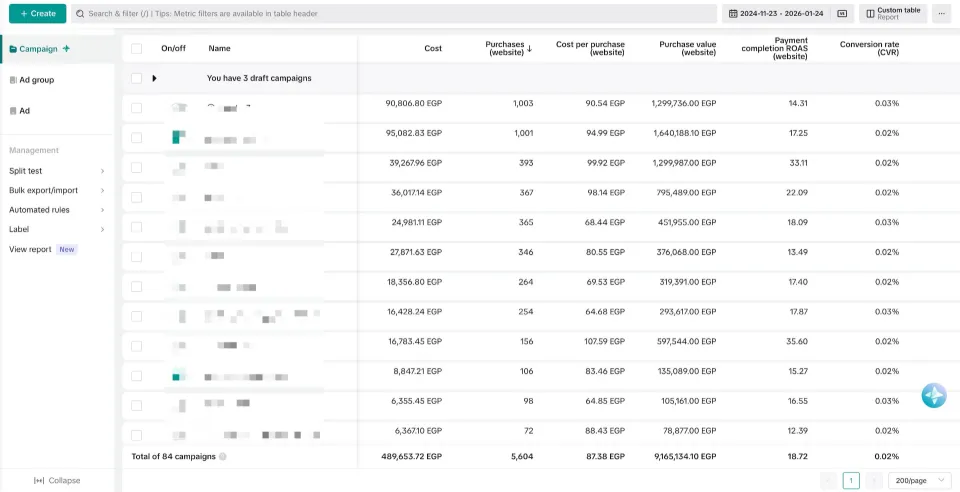Click the square icon beside the date range
960x492 pixels.
coord(842,13)
